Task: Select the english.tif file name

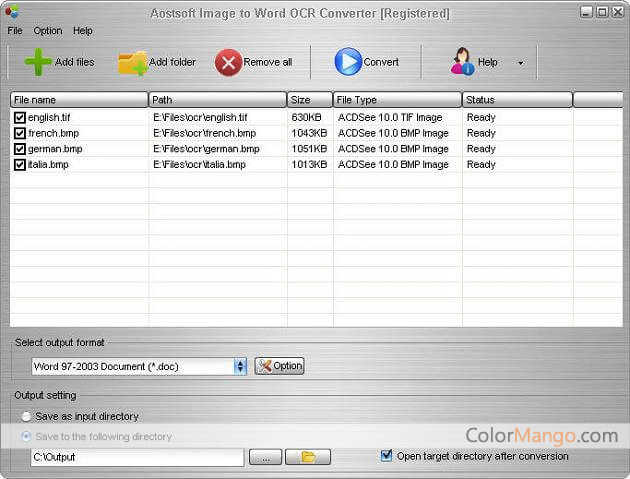Action: [x=49, y=117]
